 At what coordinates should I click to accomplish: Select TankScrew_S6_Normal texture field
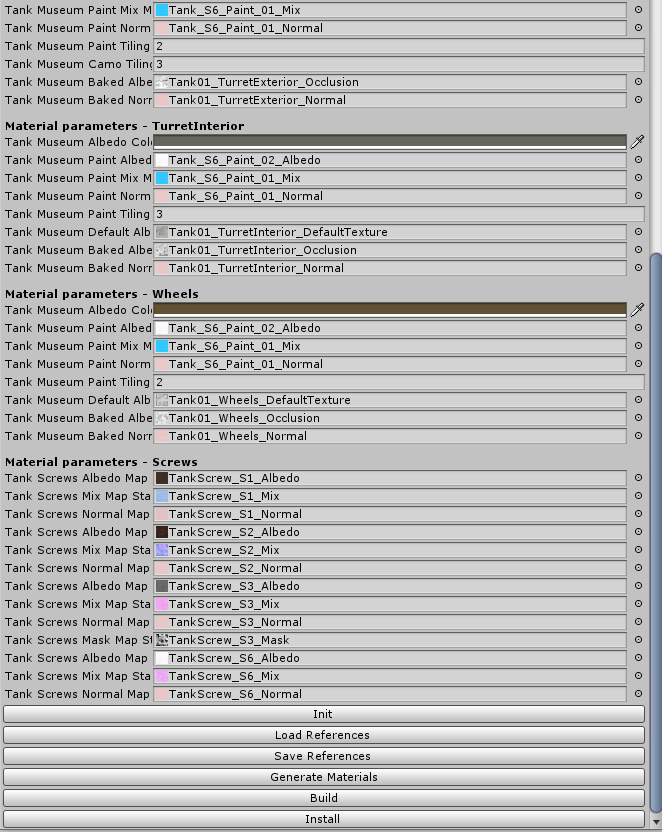[390, 694]
